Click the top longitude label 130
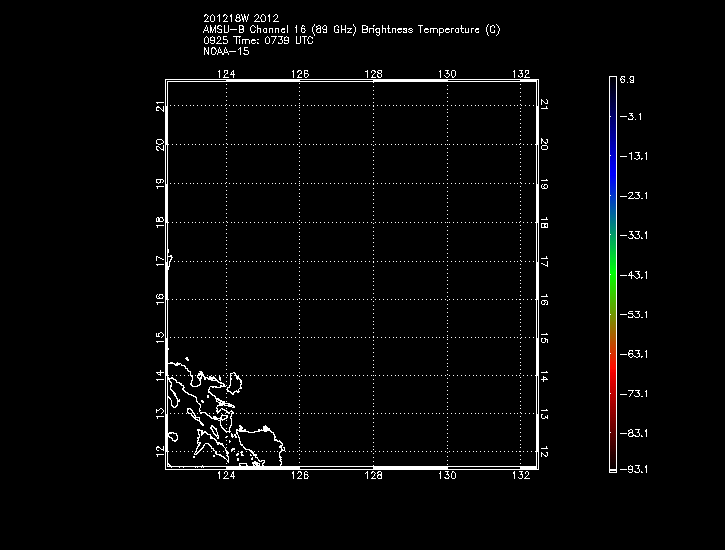 [447, 74]
